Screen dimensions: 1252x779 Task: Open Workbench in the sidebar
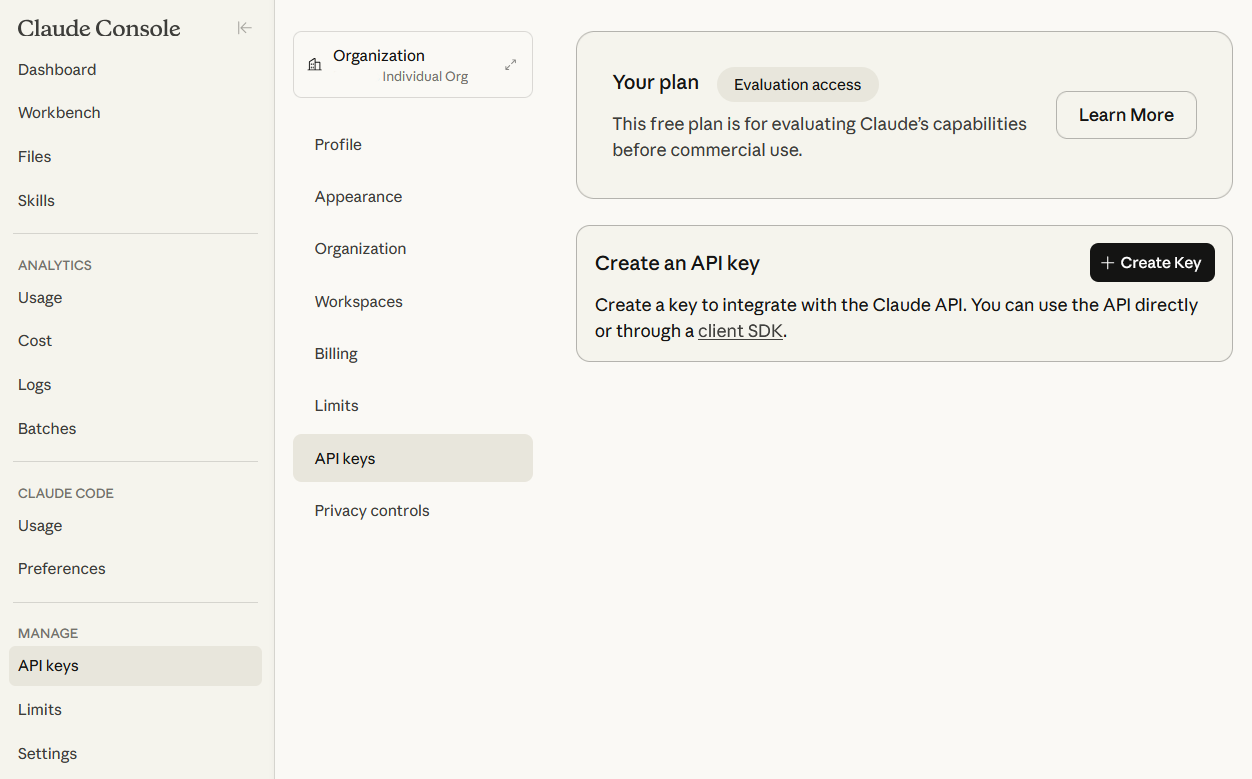pos(59,113)
